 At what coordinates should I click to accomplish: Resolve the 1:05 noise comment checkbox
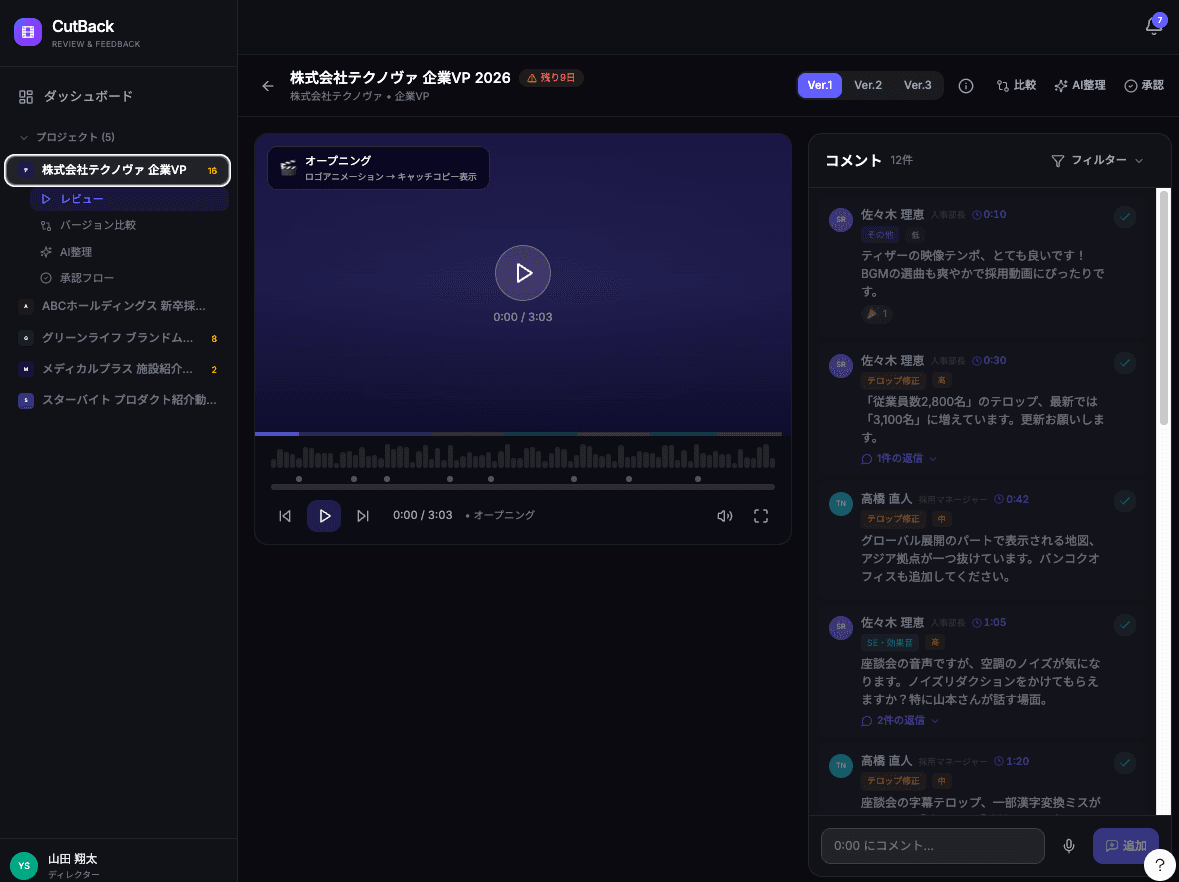[1125, 625]
